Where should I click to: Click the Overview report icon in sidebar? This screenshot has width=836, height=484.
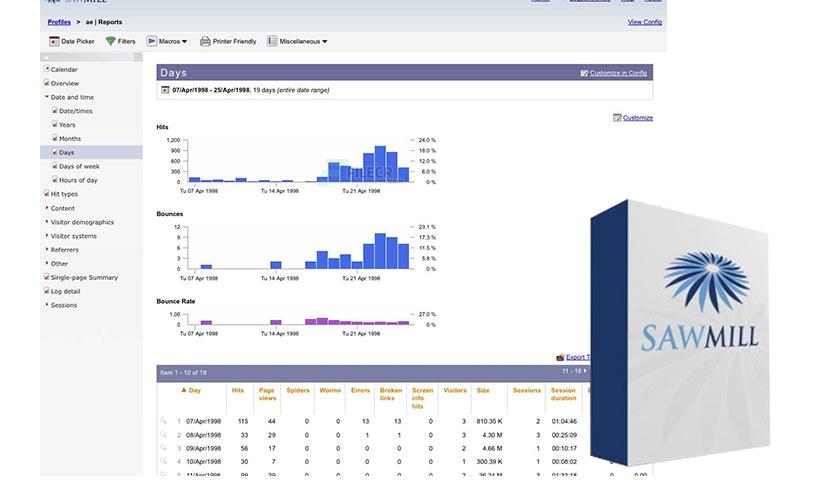pos(46,83)
